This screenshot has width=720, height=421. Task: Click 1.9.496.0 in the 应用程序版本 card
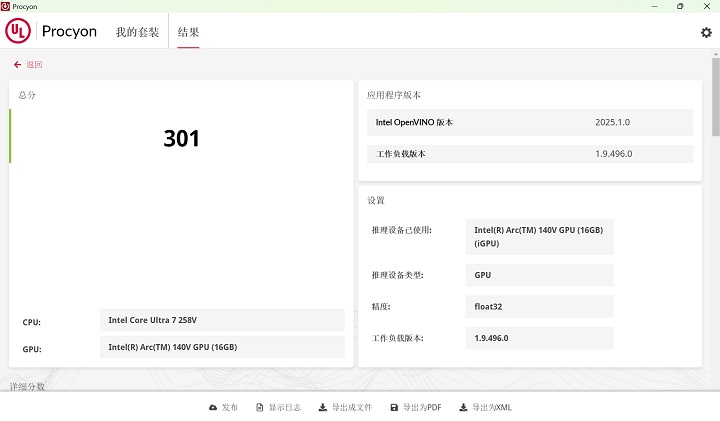click(613, 154)
